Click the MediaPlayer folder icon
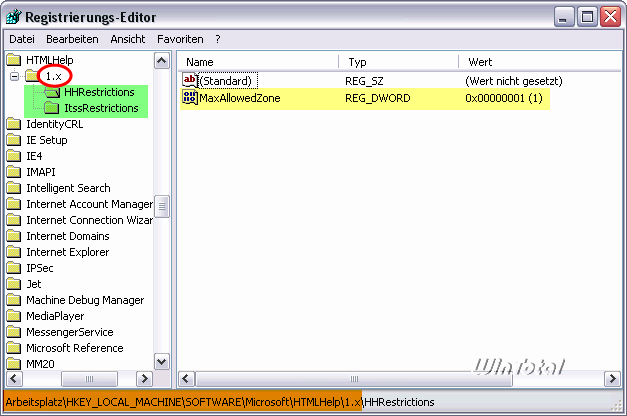The image size is (627, 416). tap(14, 316)
